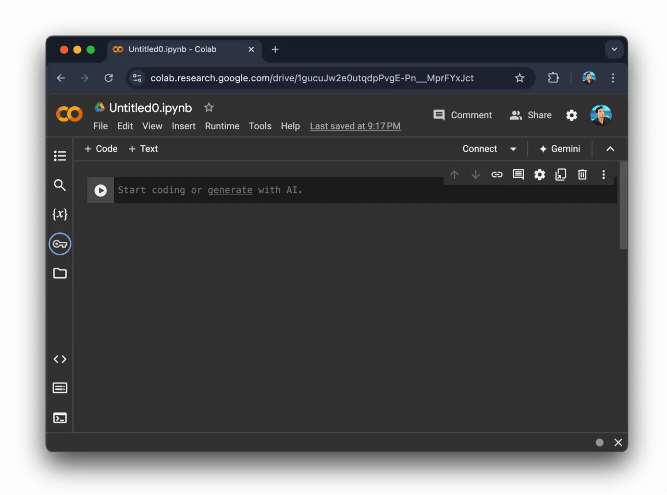Open the Variables {x} panel
The height and width of the screenshot is (495, 667).
click(x=60, y=214)
